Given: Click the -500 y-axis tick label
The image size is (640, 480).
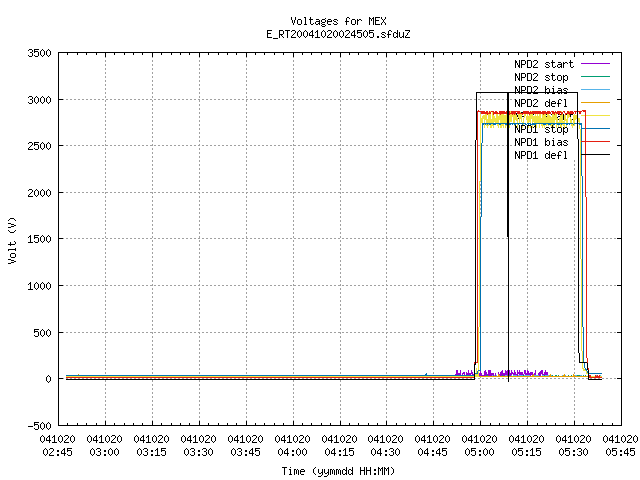Looking at the screenshot, I should pos(39,426).
